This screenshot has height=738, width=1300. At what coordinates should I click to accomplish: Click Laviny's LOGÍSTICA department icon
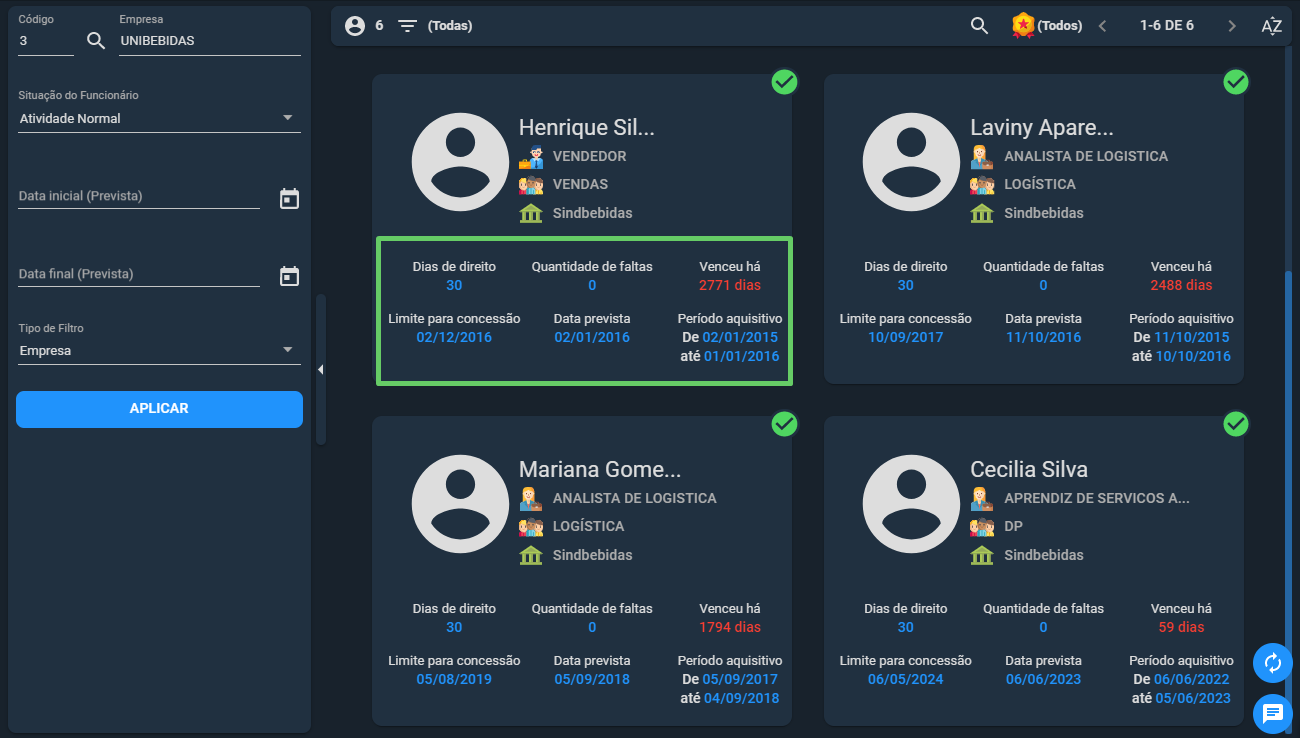click(982, 185)
